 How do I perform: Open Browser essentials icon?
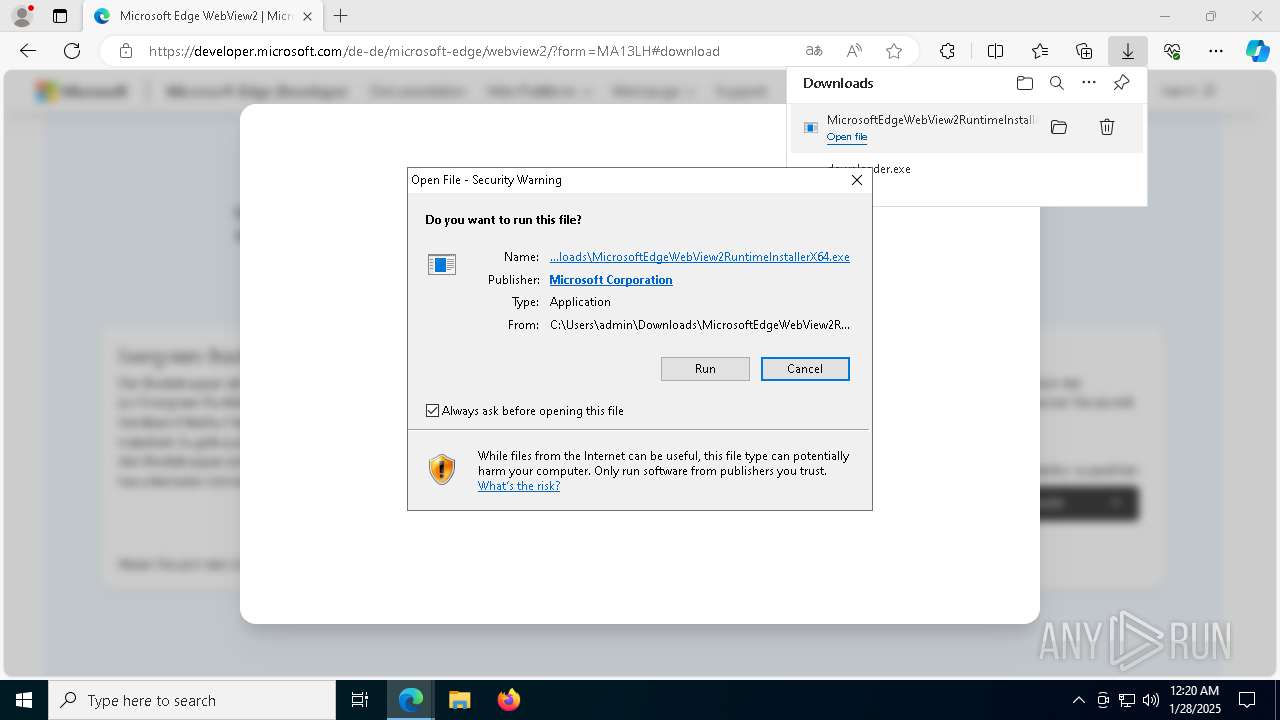[1172, 51]
